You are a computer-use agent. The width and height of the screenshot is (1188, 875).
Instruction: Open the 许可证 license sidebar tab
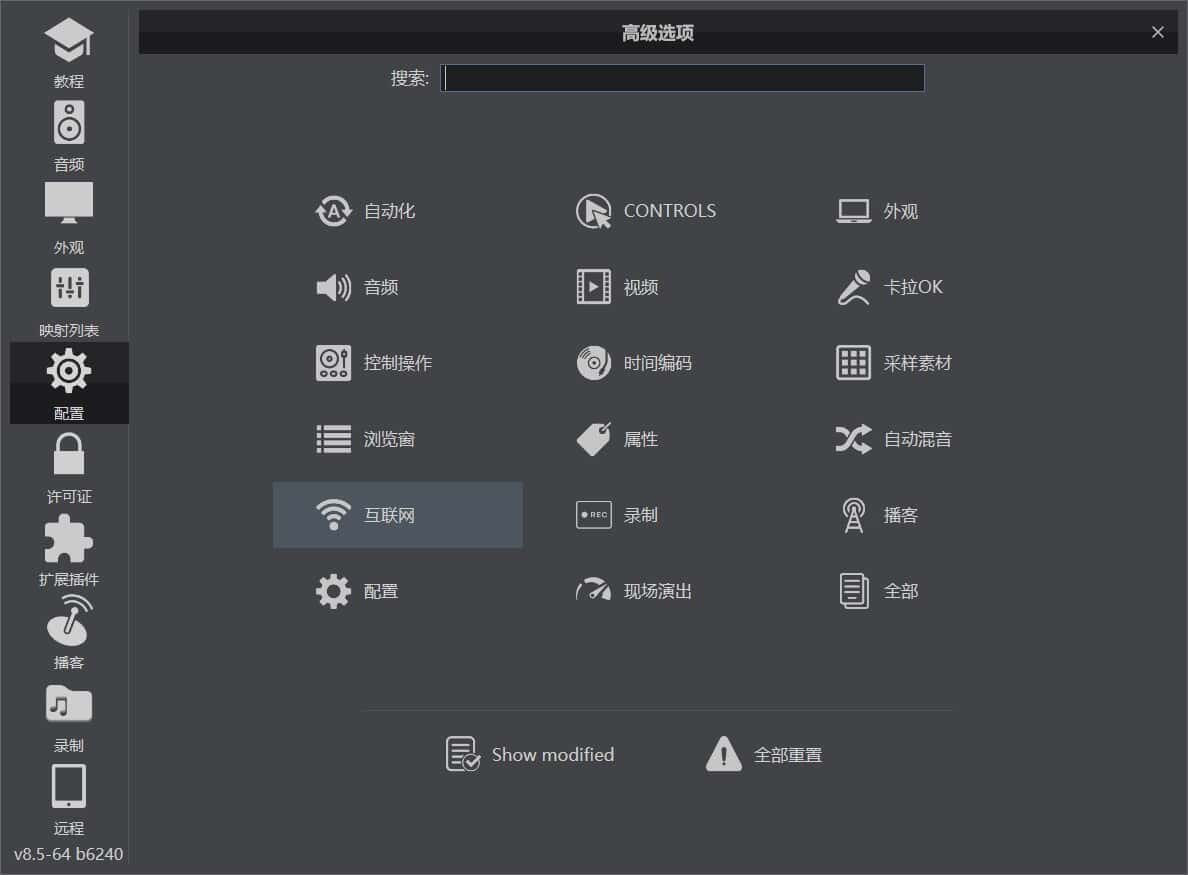tap(69, 467)
